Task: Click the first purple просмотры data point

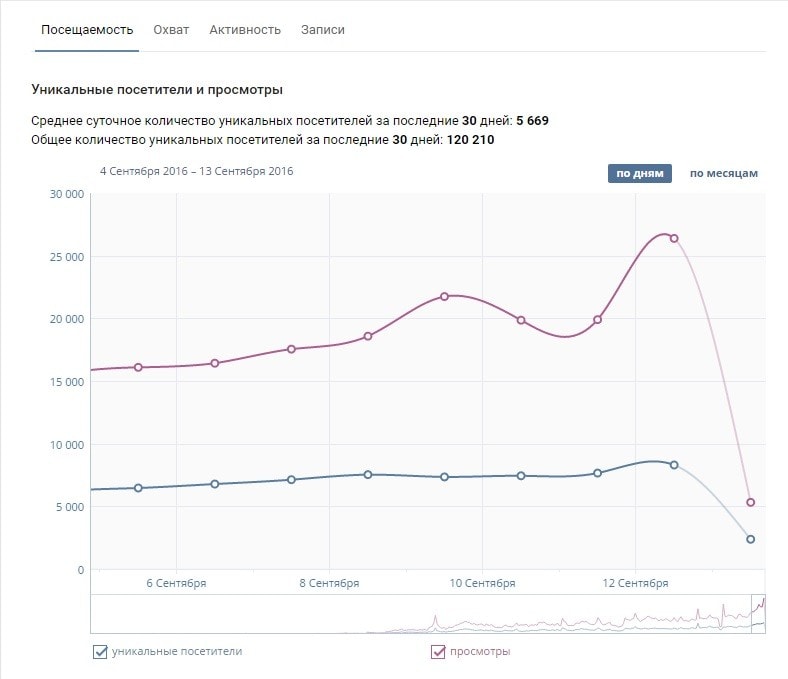Action: [x=138, y=367]
